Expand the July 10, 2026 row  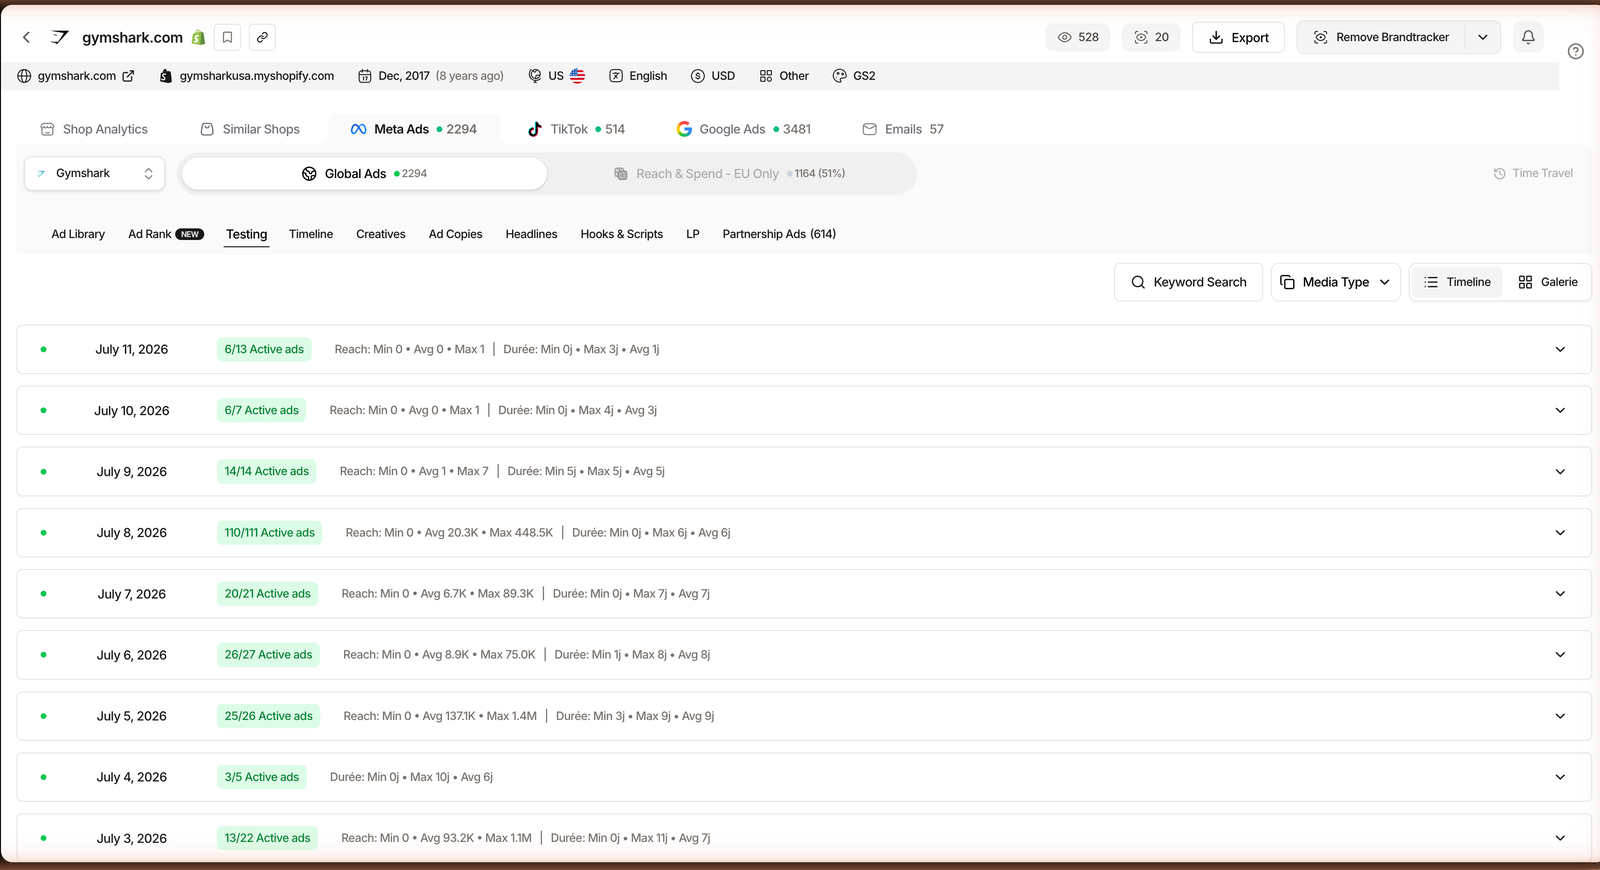point(1560,410)
